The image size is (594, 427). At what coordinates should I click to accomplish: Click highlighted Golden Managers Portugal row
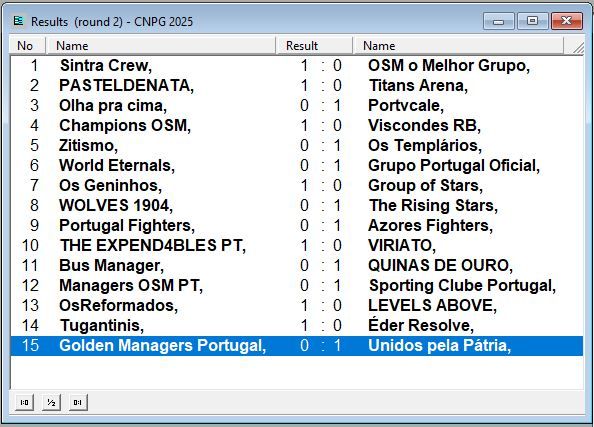coord(297,346)
